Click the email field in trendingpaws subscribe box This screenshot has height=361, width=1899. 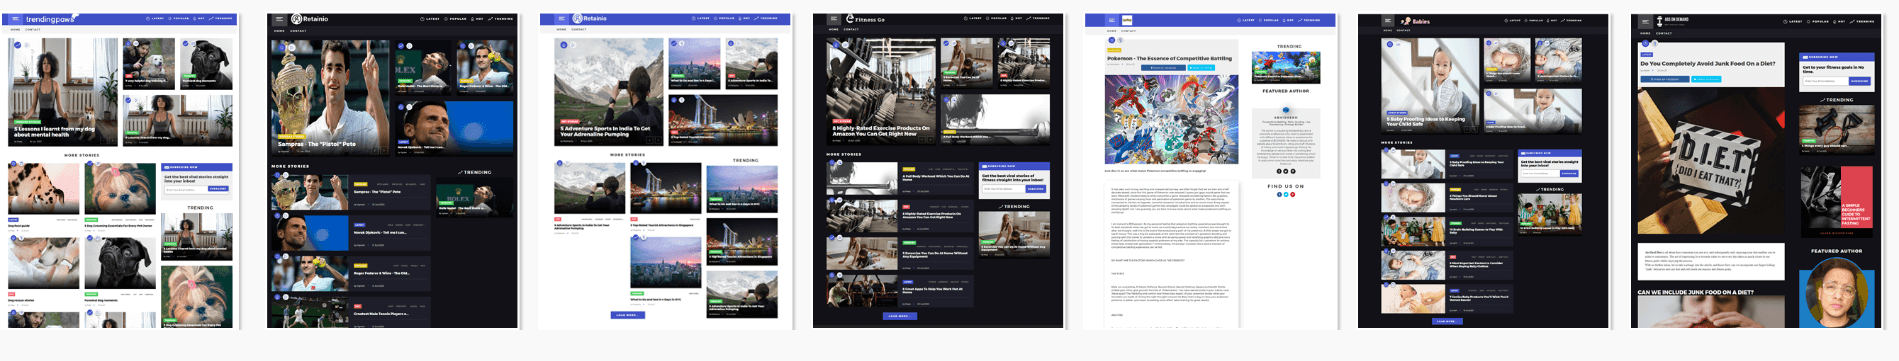click(x=185, y=189)
